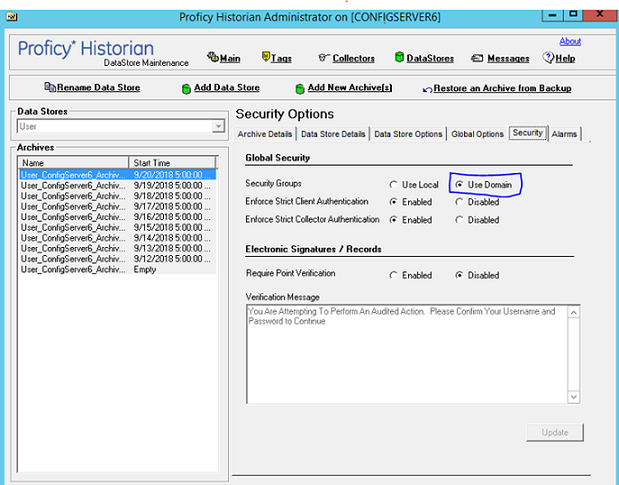Open the Help link
Screen dimensions: 619x485
click(x=565, y=58)
